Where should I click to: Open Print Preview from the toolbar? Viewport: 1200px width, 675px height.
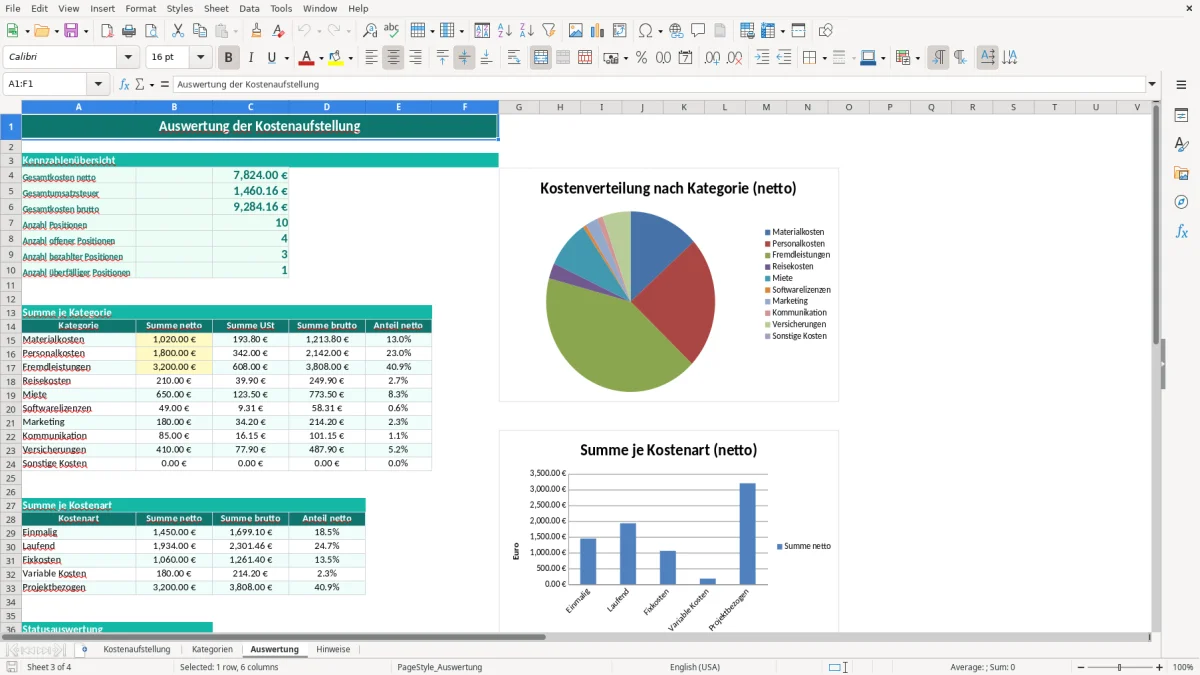click(x=150, y=31)
